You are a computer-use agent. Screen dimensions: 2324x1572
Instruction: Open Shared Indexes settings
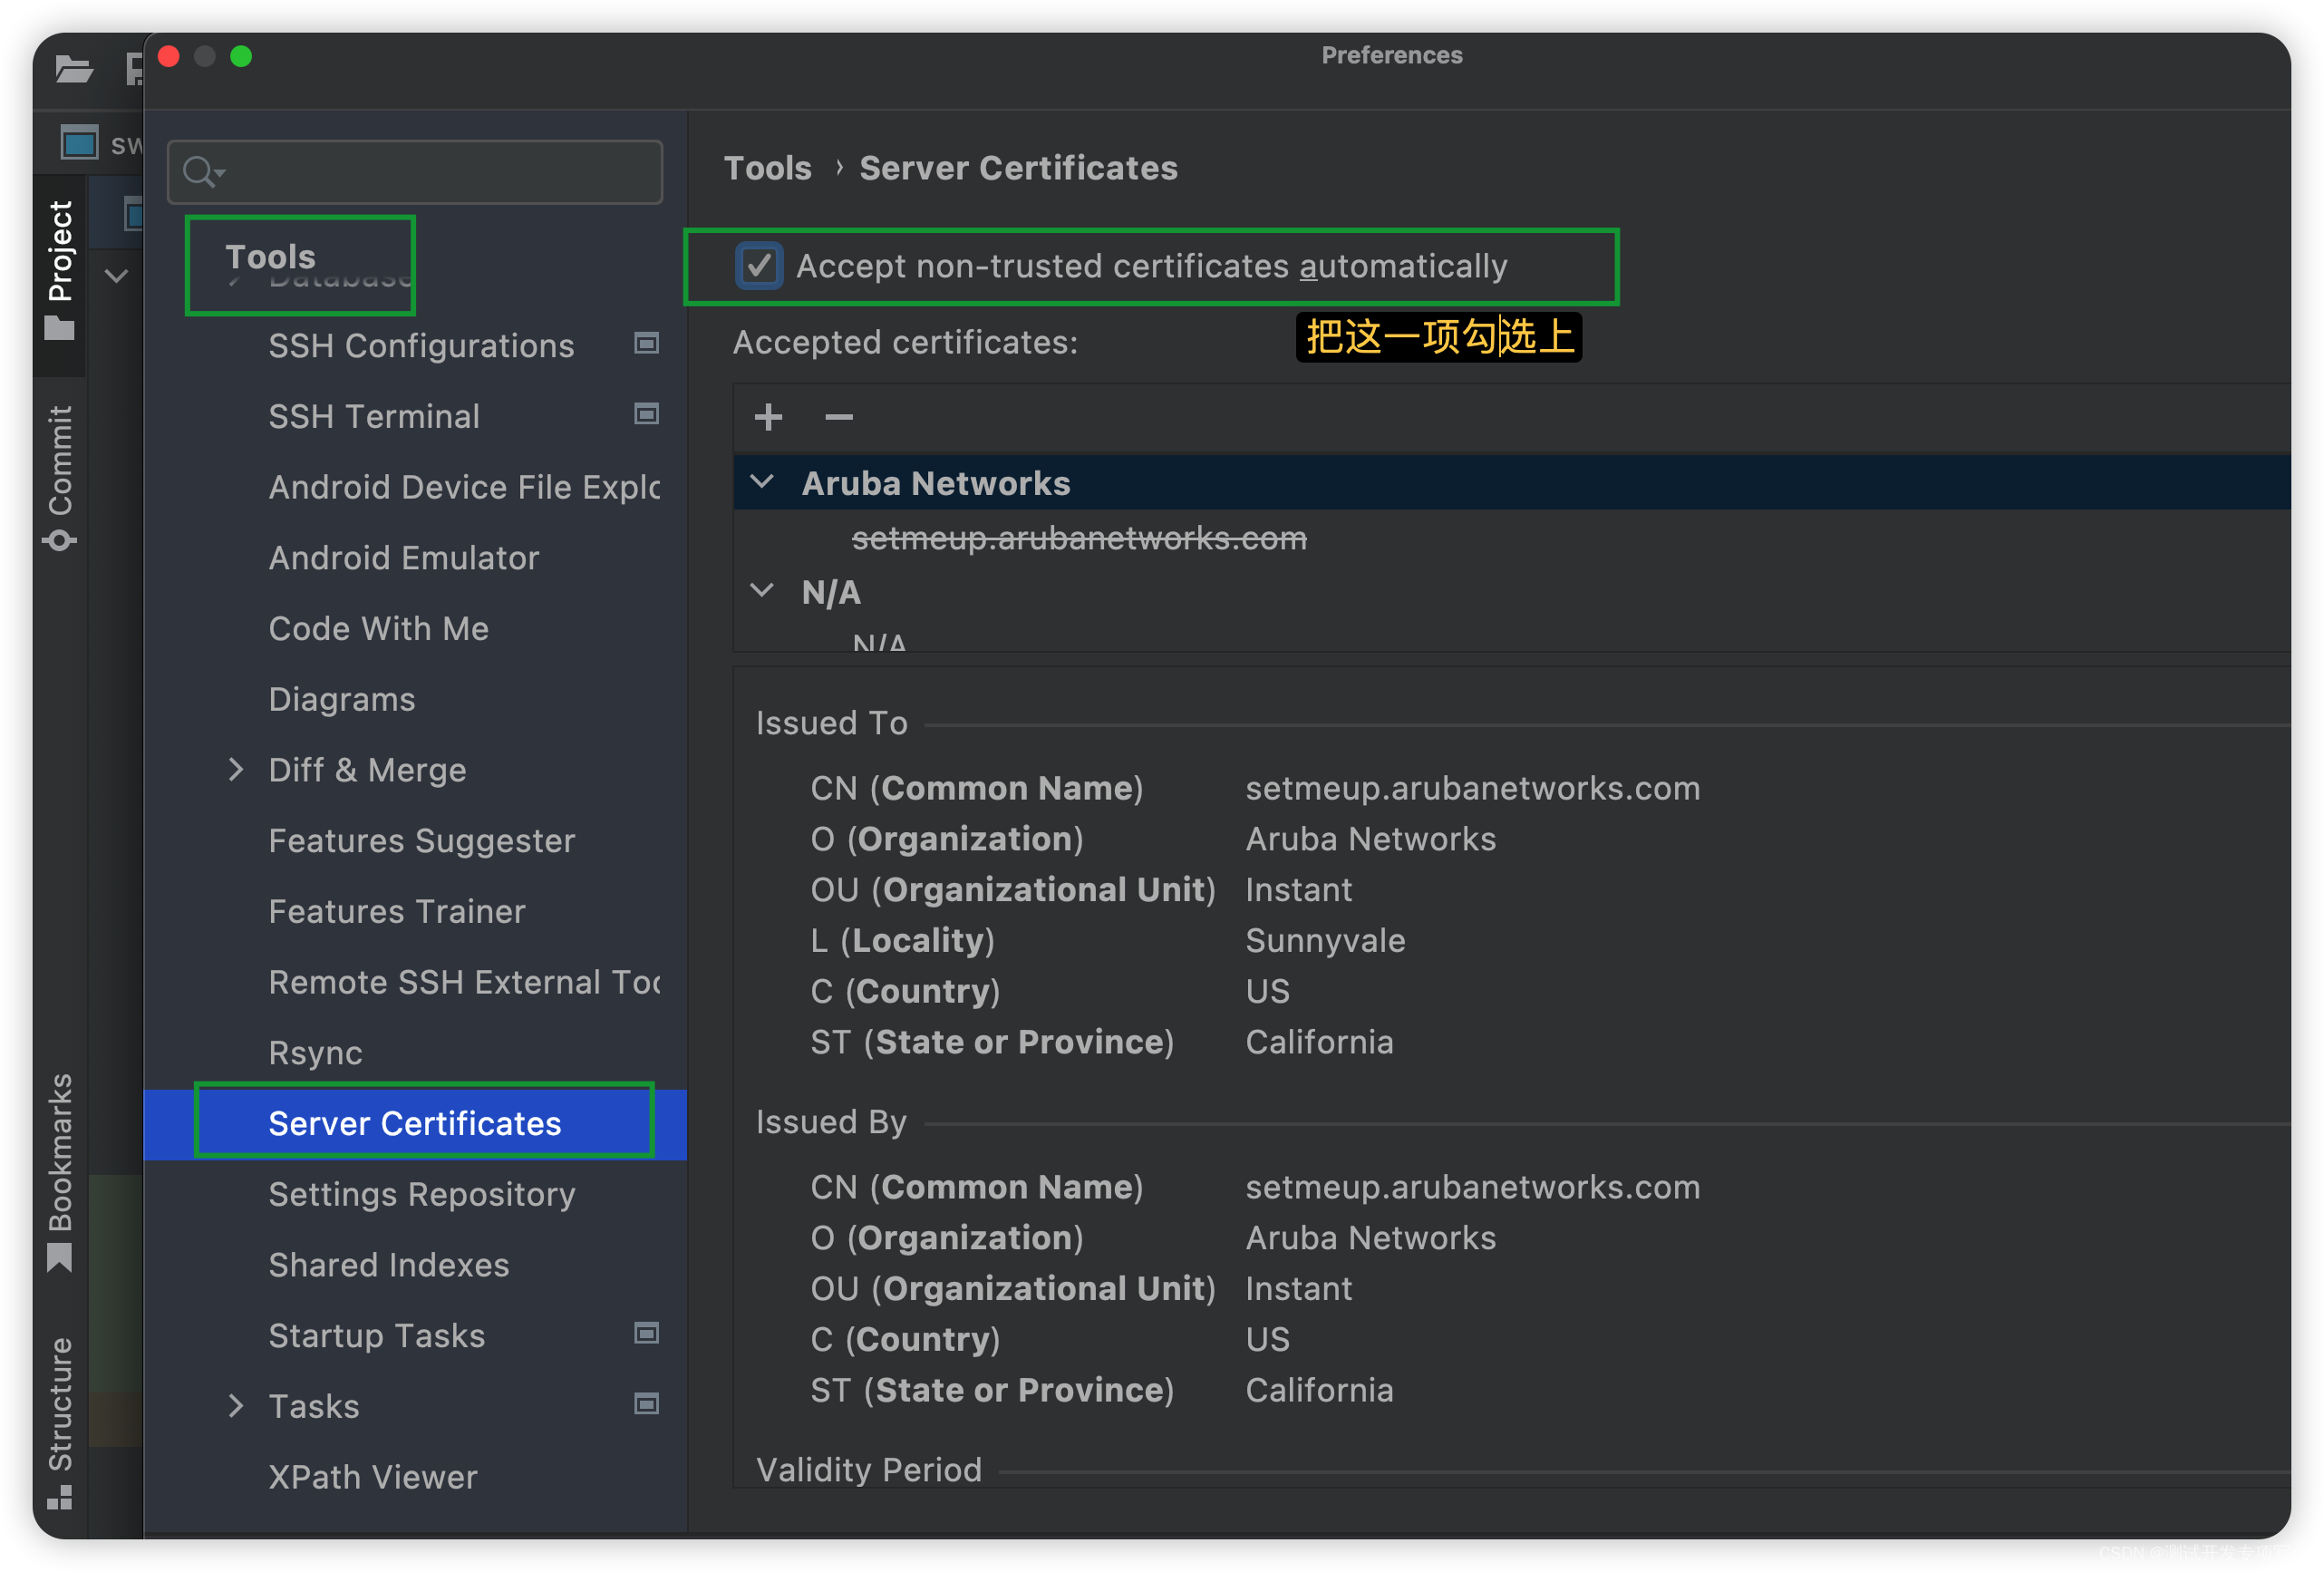click(x=389, y=1265)
